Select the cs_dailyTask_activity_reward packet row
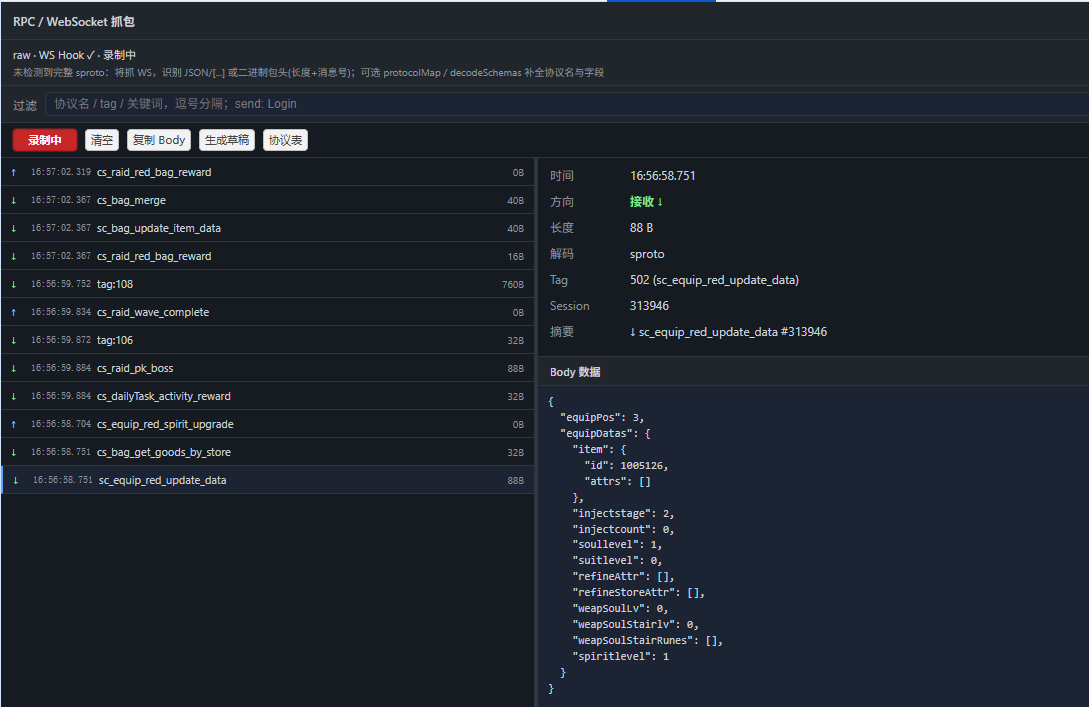Viewport: 1089px width, 707px height. (x=267, y=396)
